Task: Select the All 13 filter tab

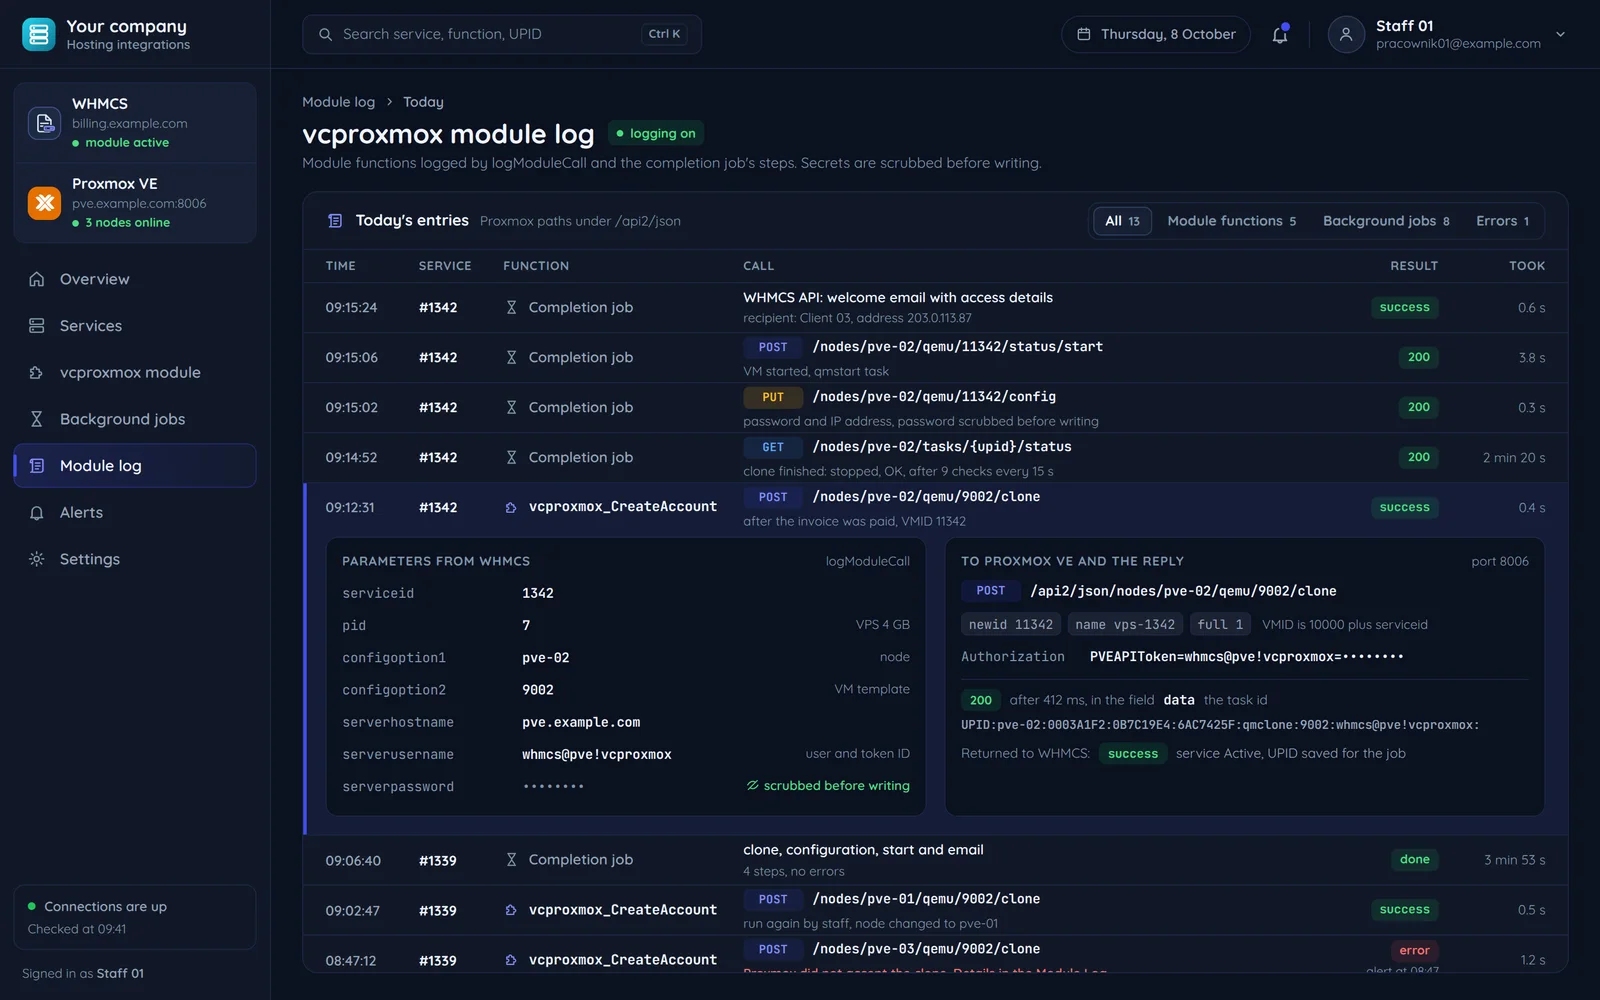Action: (x=1123, y=221)
